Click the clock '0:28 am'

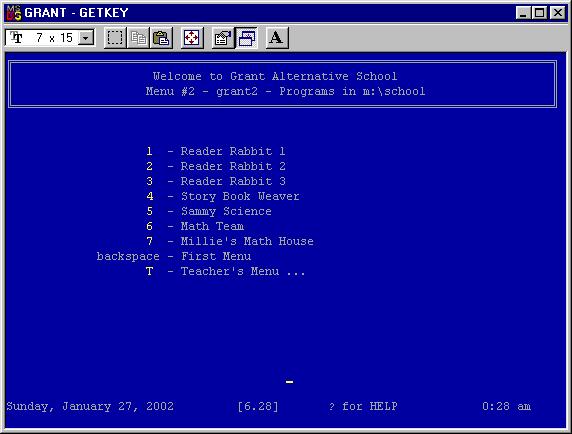pyautogui.click(x=507, y=406)
